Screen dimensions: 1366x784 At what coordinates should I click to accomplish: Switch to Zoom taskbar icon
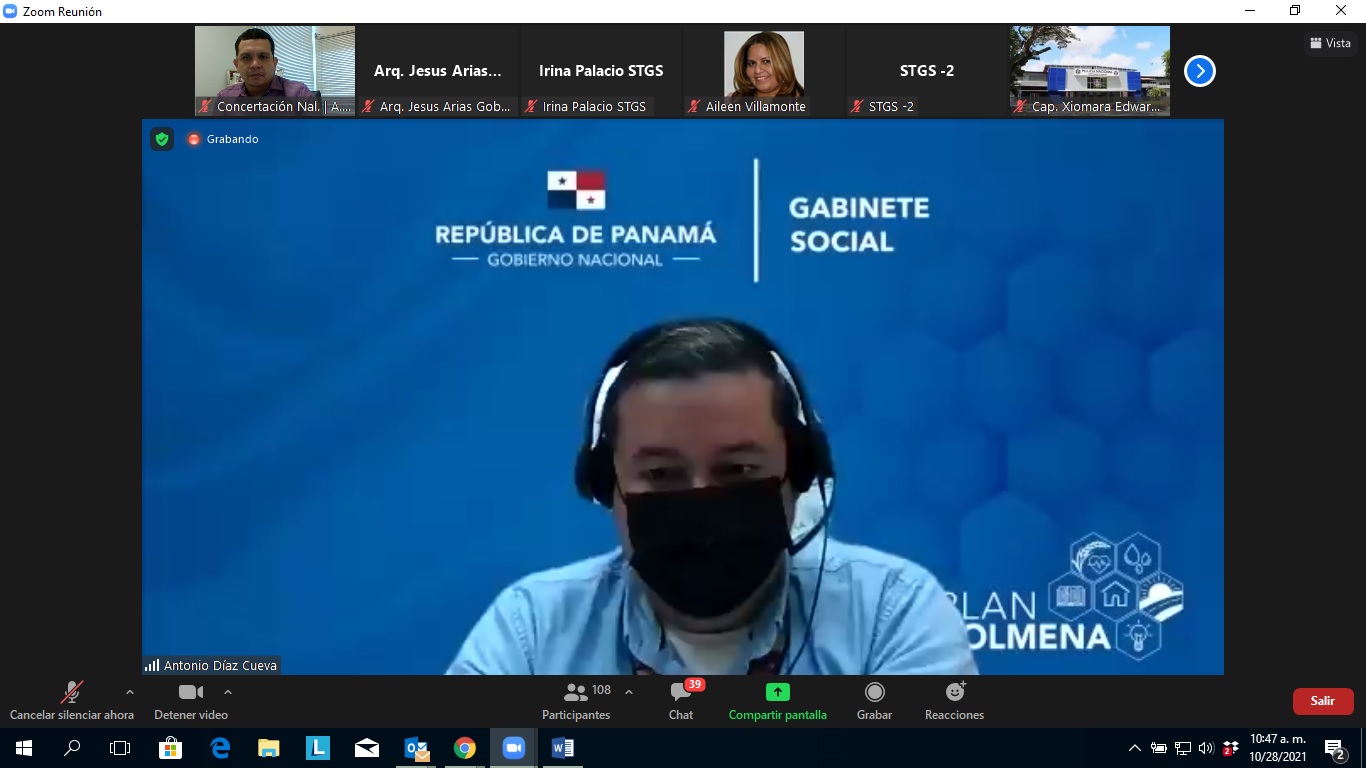pos(514,748)
